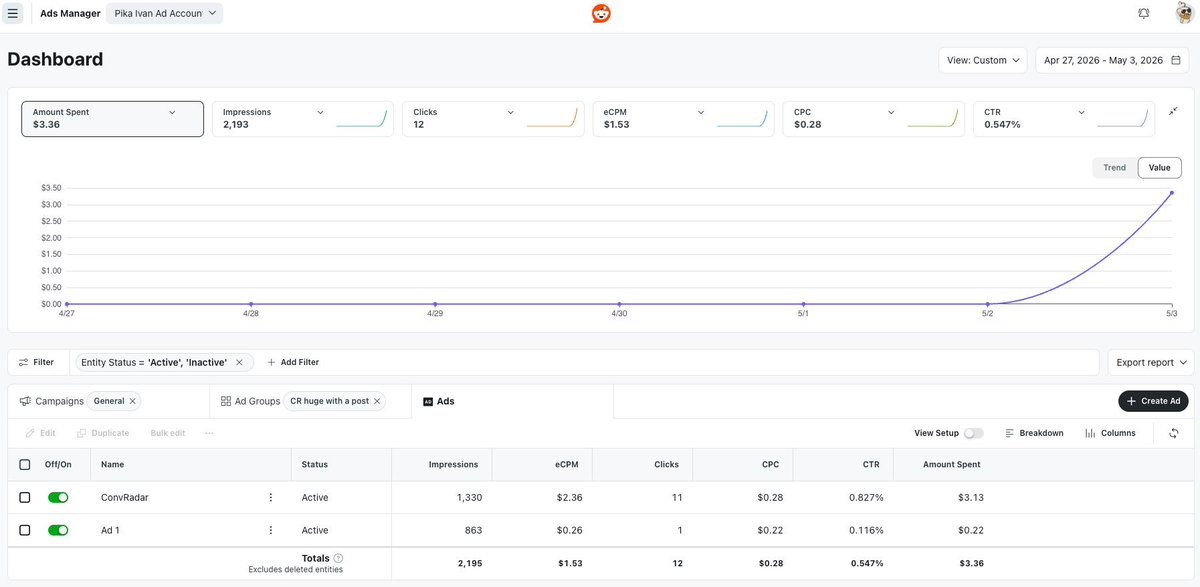Click the Impressions sparkline

[361, 119]
